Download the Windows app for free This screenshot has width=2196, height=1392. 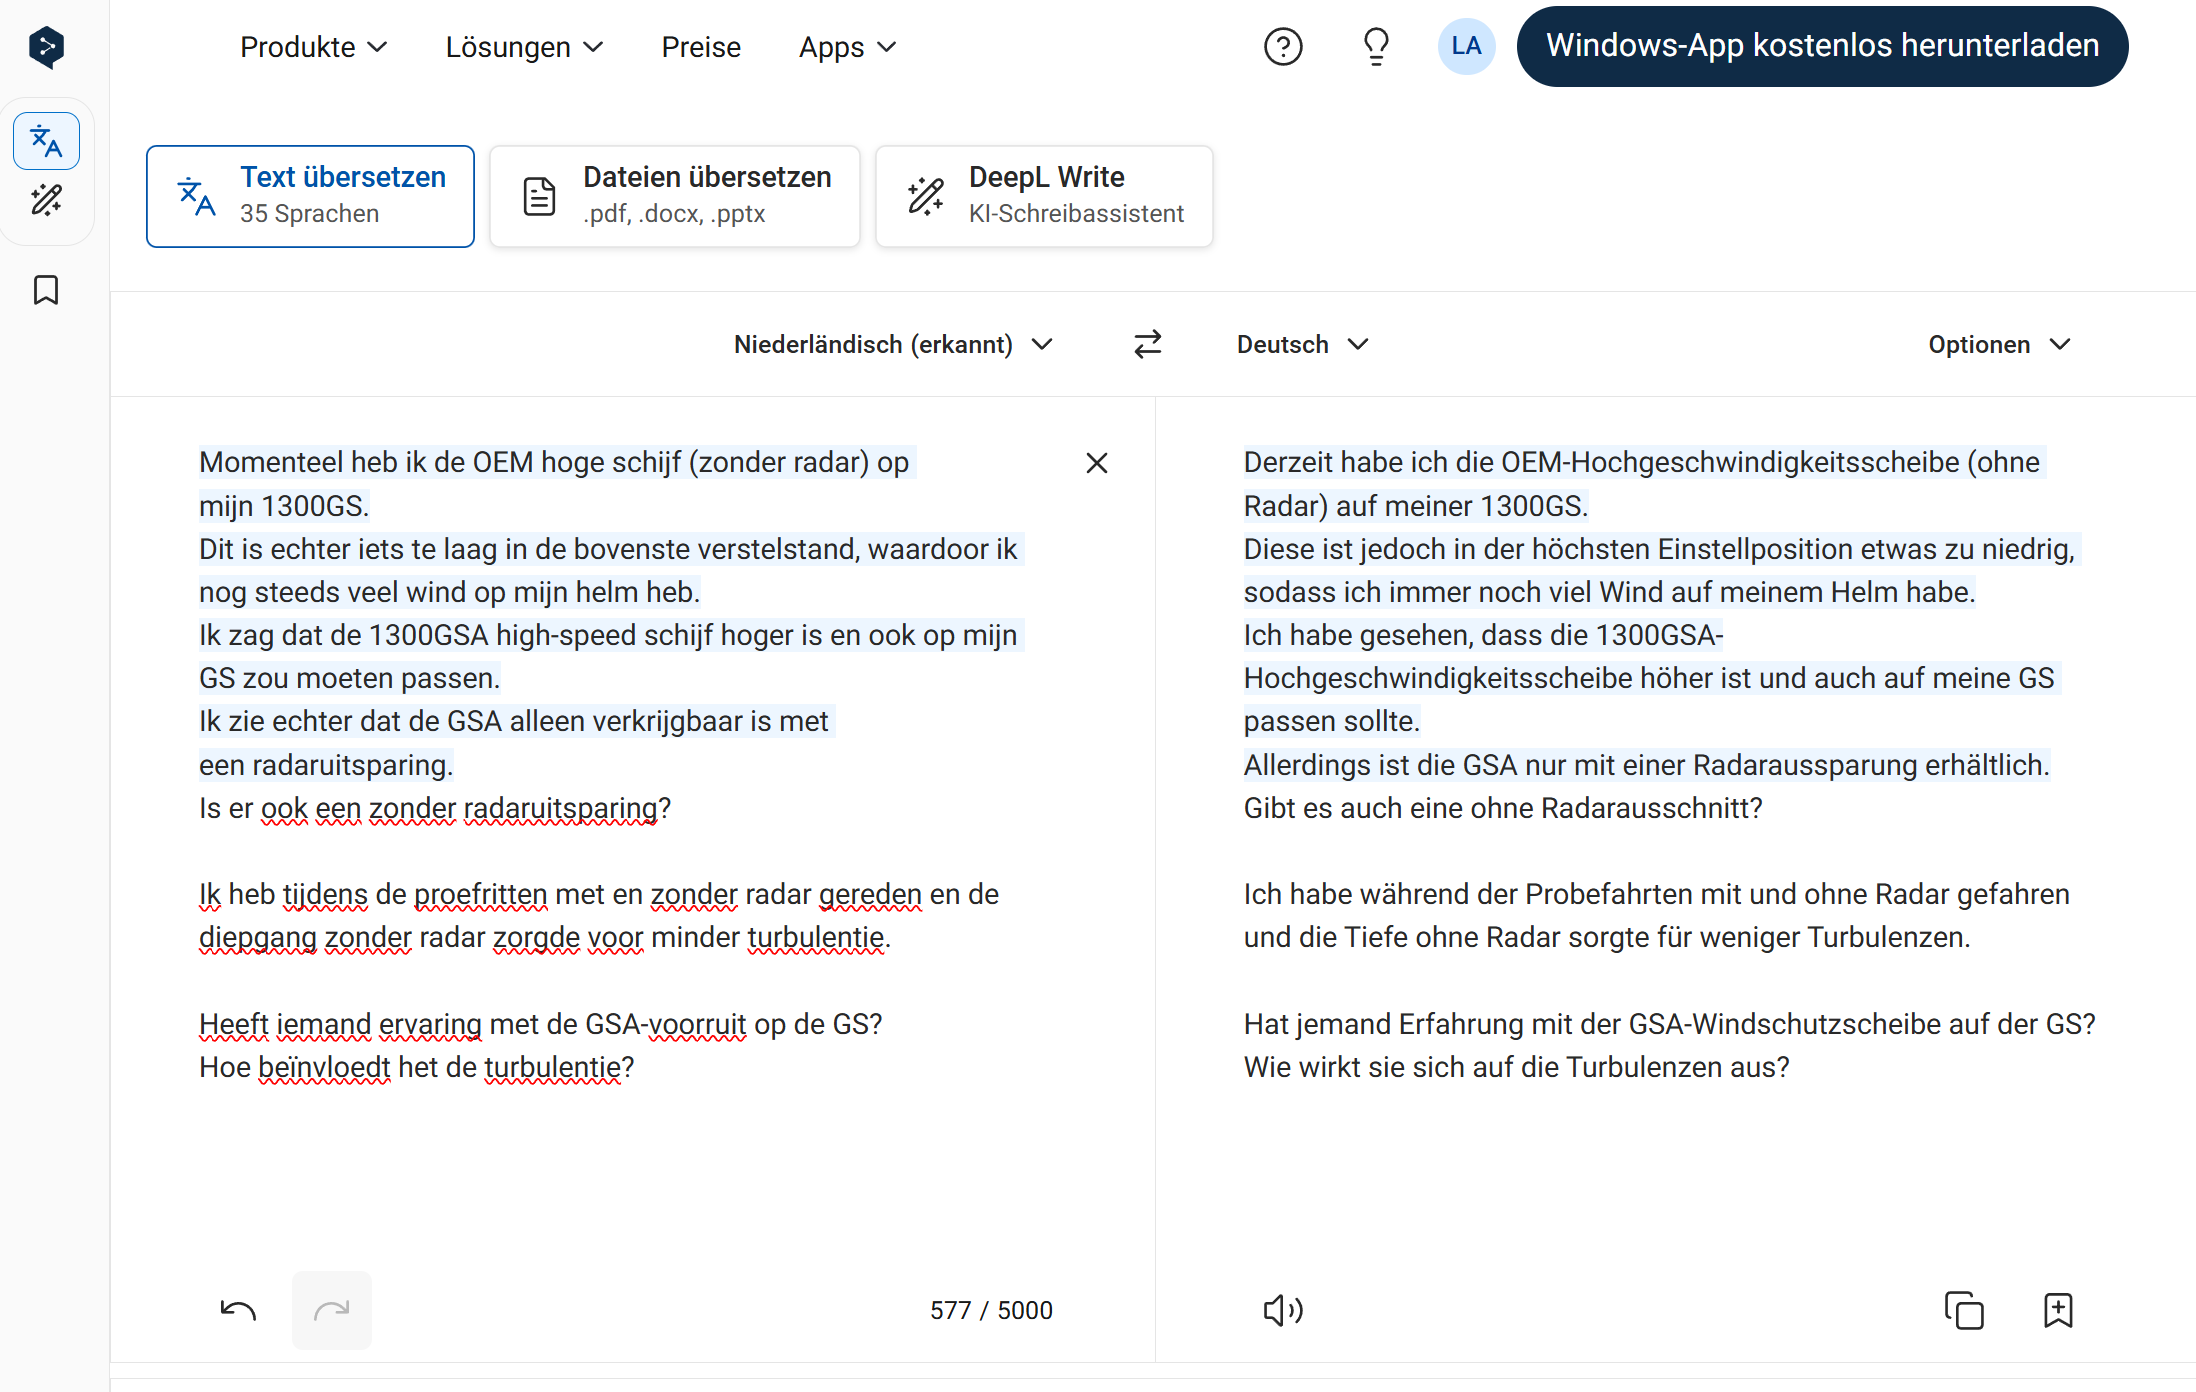pos(1822,46)
